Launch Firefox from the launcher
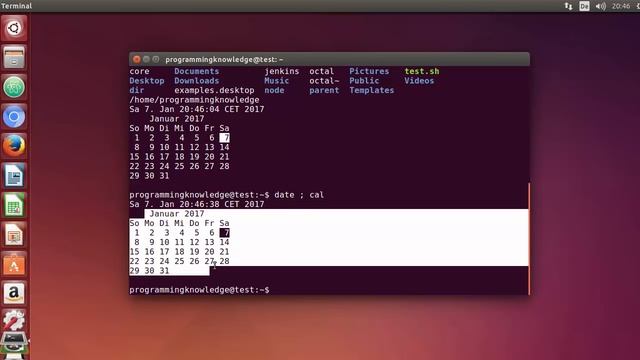 point(14,146)
